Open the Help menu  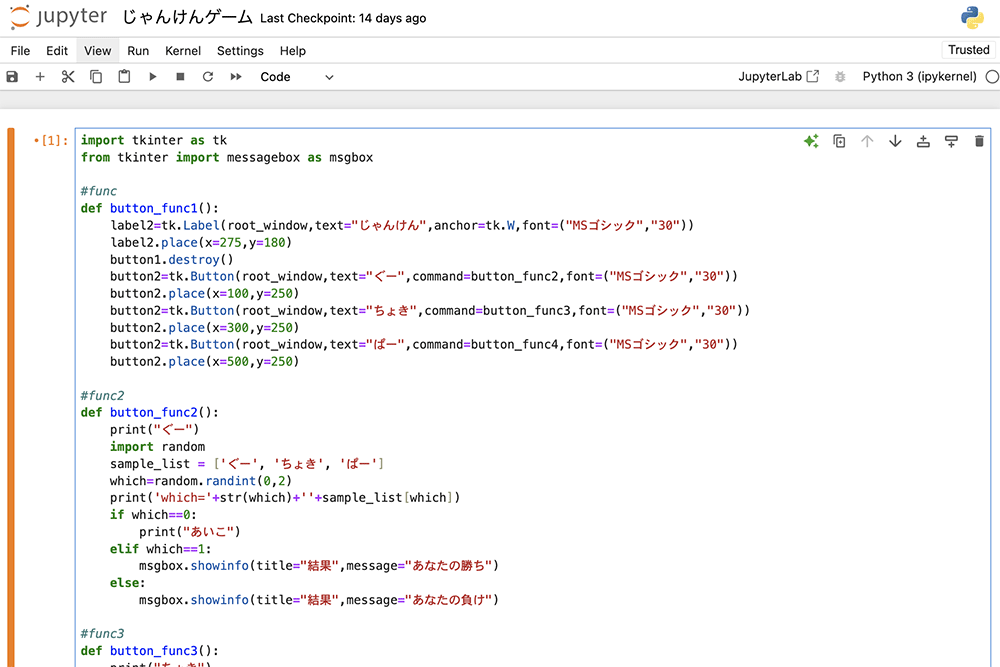pyautogui.click(x=293, y=50)
